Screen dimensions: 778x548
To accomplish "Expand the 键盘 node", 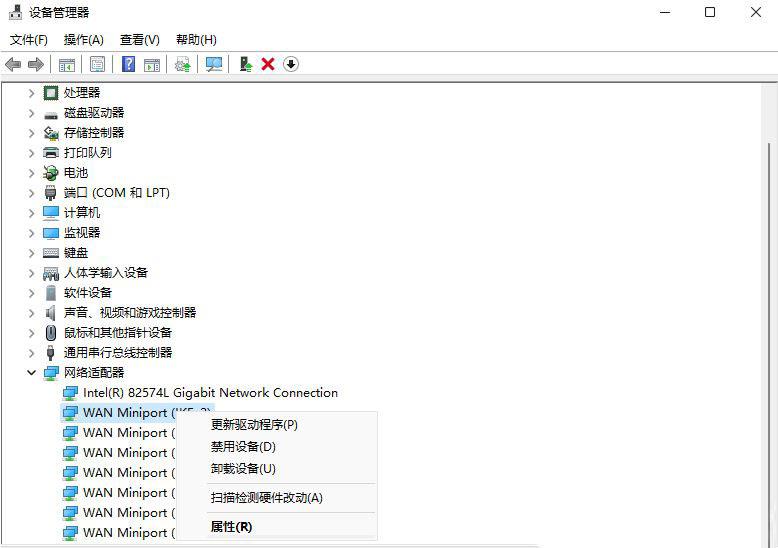I will coord(31,253).
